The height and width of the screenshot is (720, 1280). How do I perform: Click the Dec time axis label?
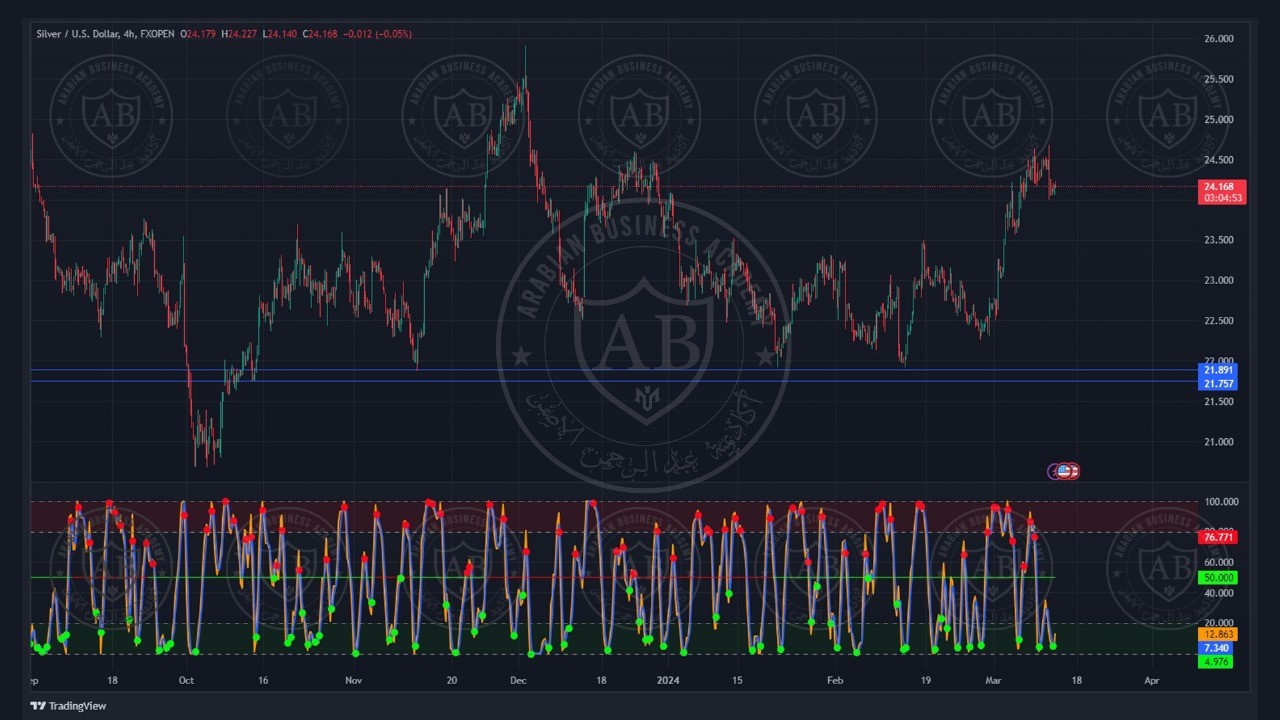coord(518,680)
